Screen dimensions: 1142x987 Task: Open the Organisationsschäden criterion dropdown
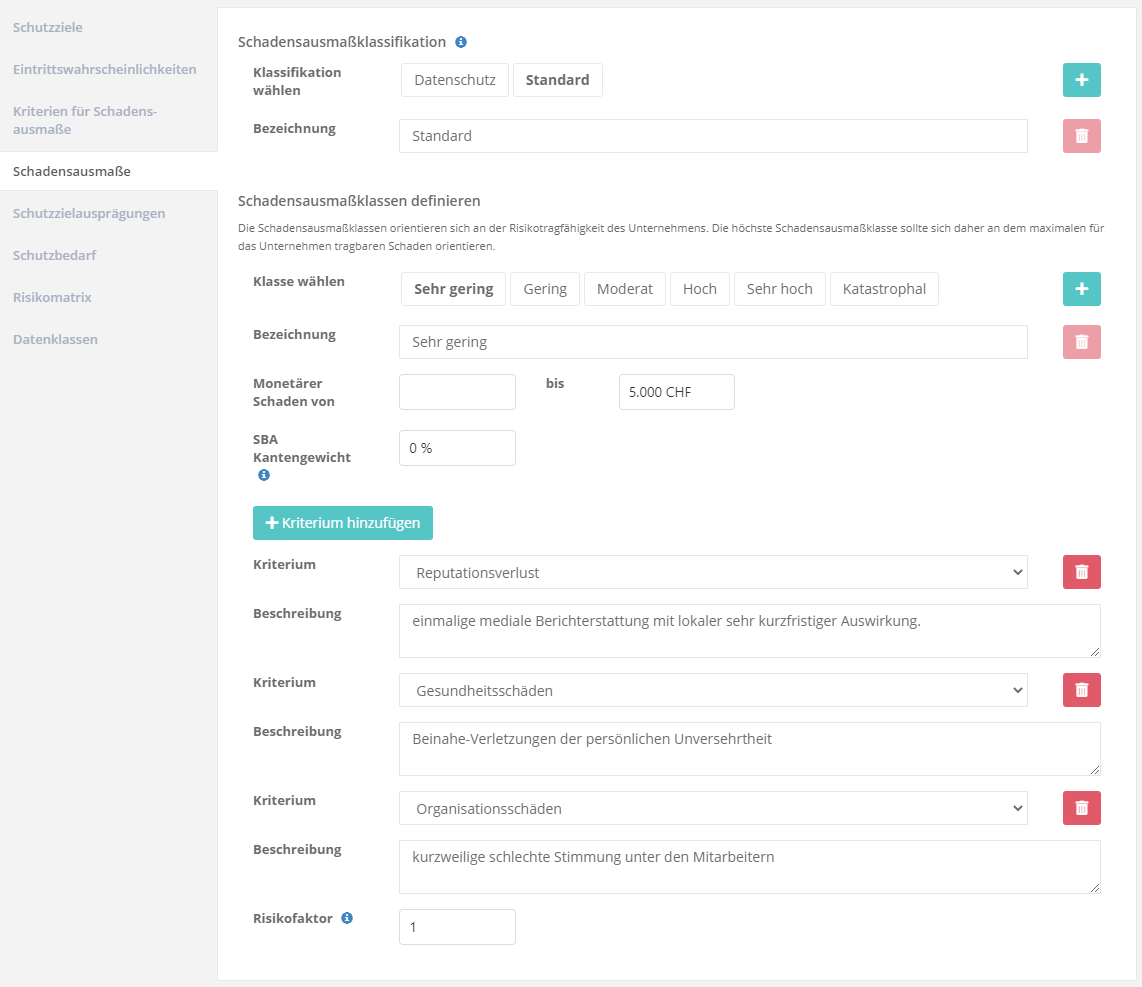[712, 808]
